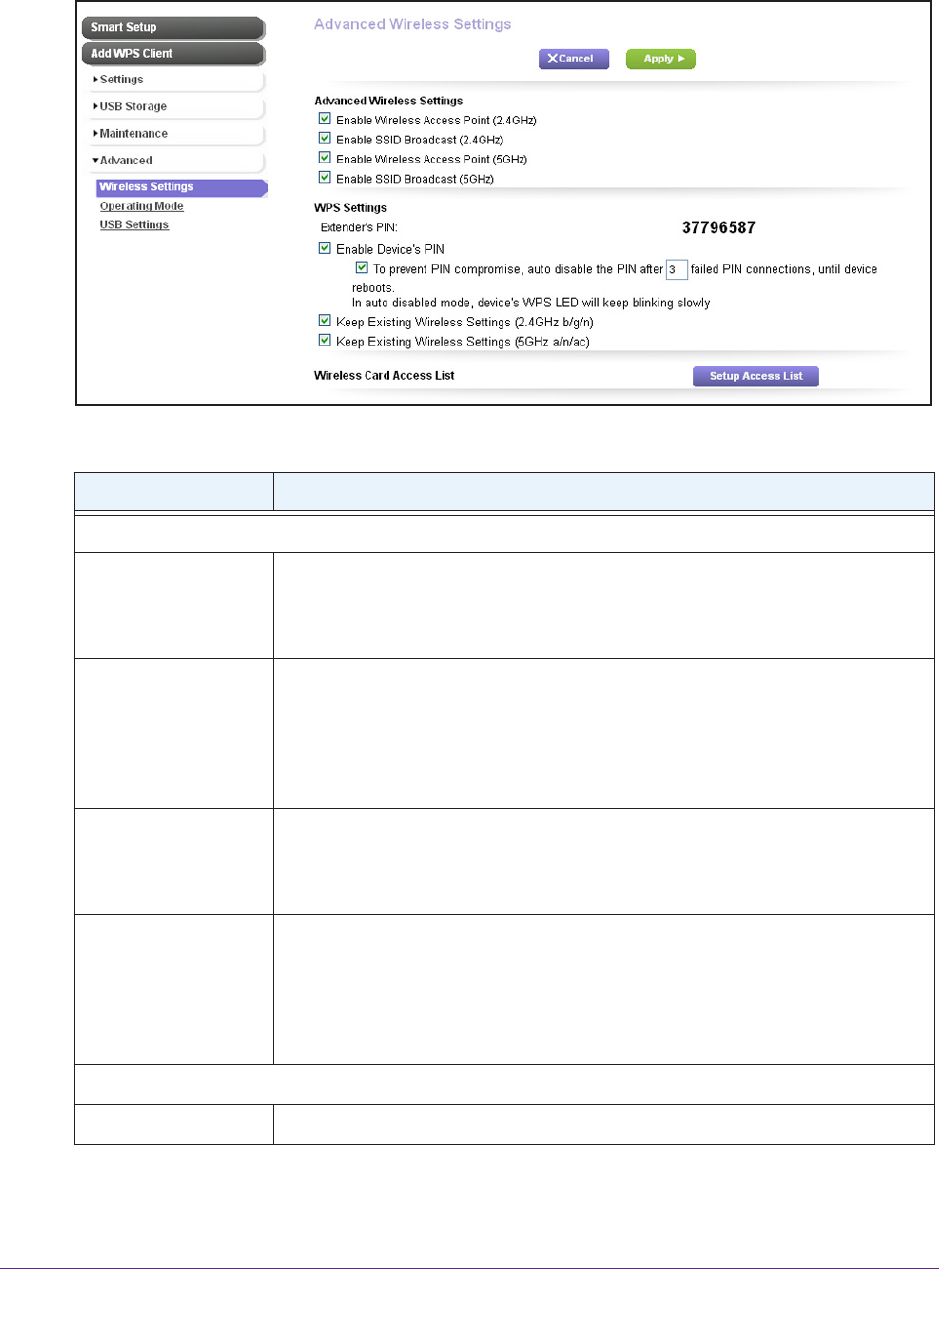
Task: Toggle Keep Existing Wireless Settings 2.4GHz
Action: click(x=324, y=321)
